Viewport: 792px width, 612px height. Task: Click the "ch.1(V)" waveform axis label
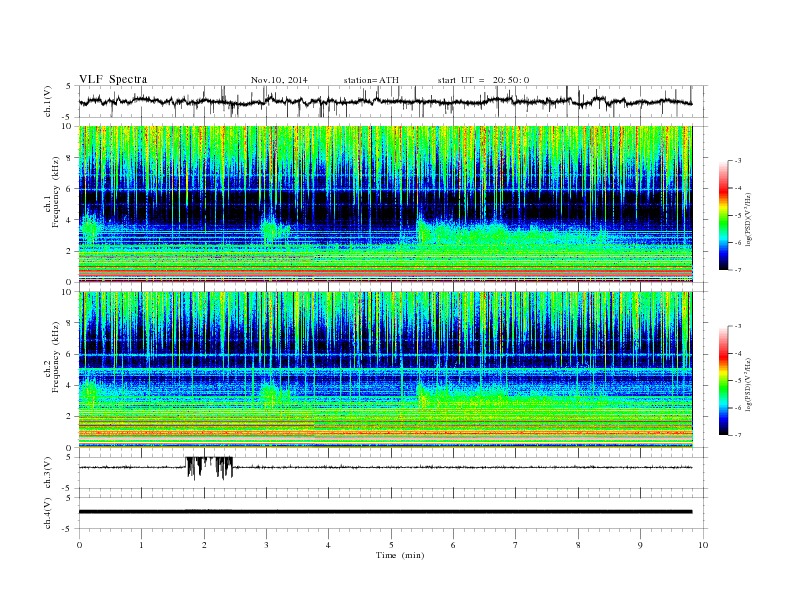[48, 101]
